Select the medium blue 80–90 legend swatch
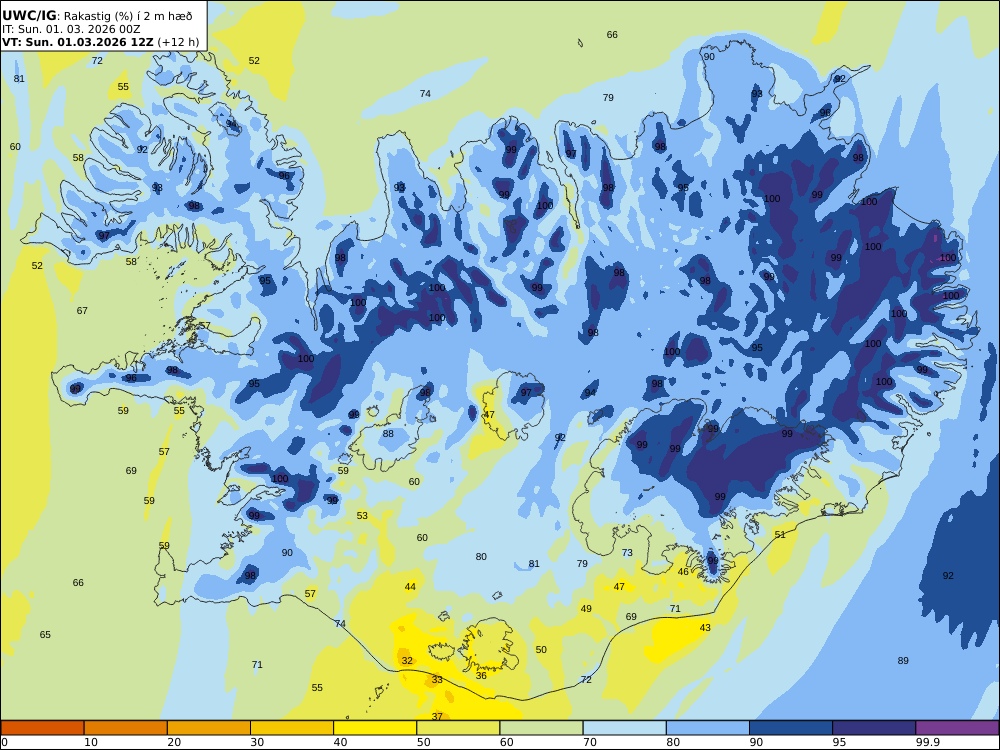This screenshot has height=750, width=1000. click(708, 728)
